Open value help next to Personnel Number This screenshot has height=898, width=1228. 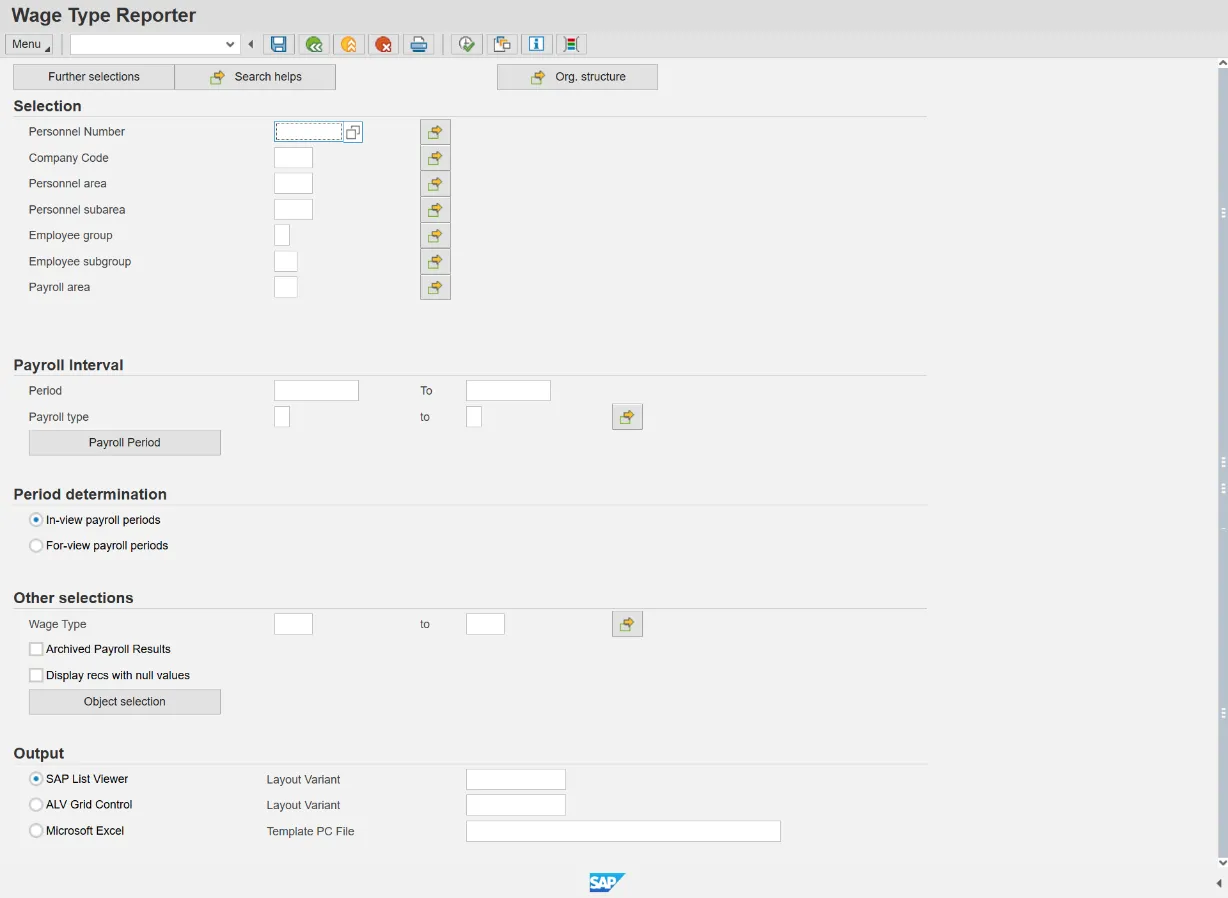tap(353, 132)
